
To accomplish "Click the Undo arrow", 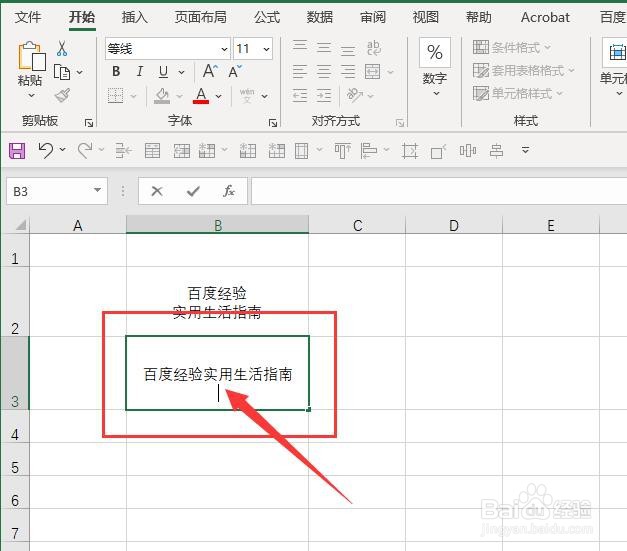I will [x=45, y=151].
